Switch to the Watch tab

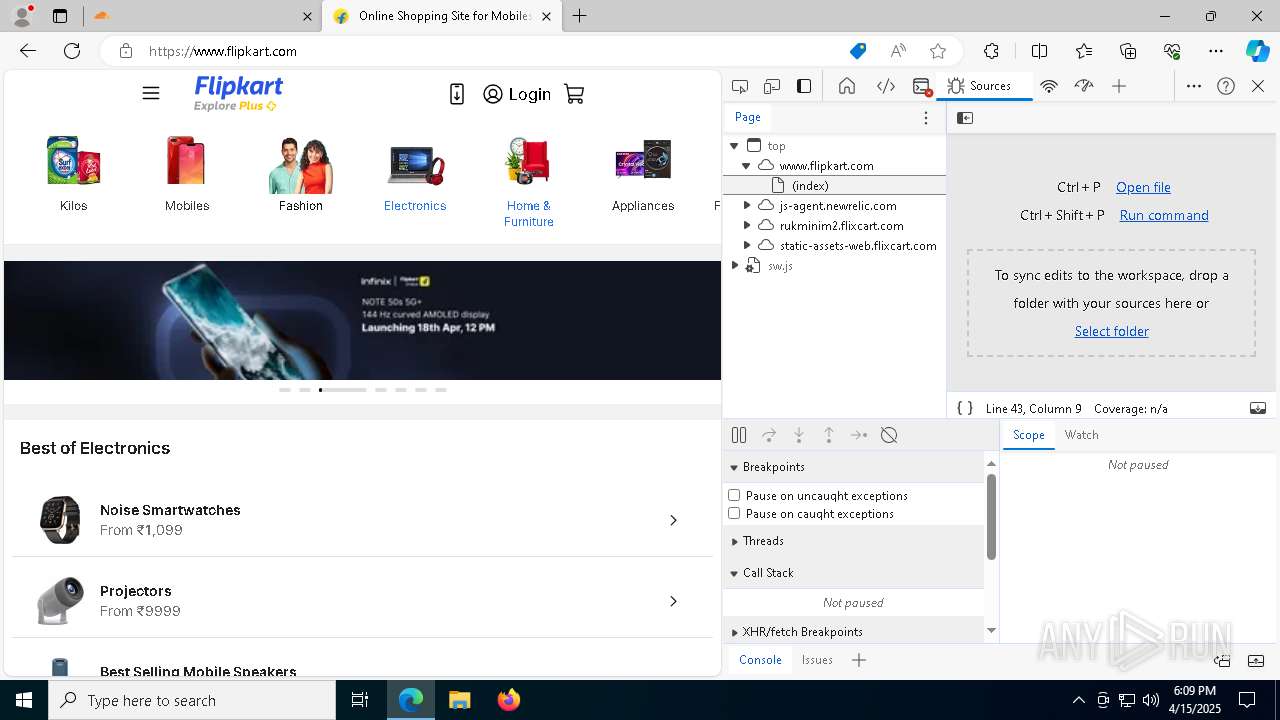tap(1081, 435)
